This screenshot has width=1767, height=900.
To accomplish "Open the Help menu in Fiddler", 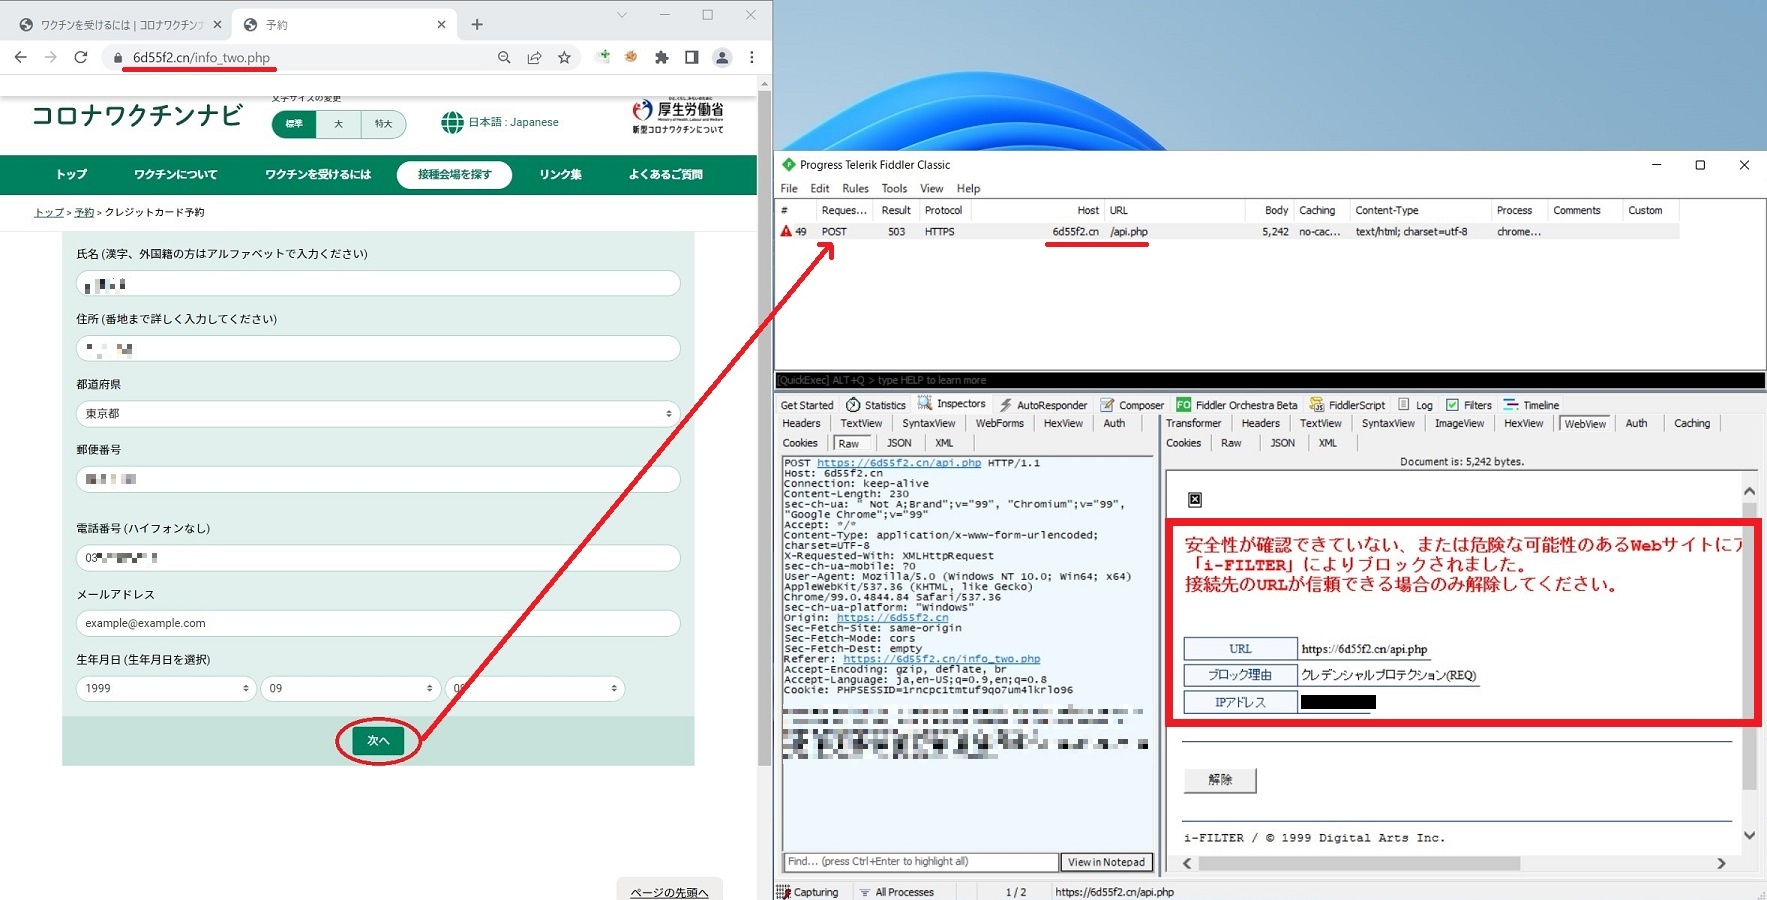I will pyautogui.click(x=968, y=188).
